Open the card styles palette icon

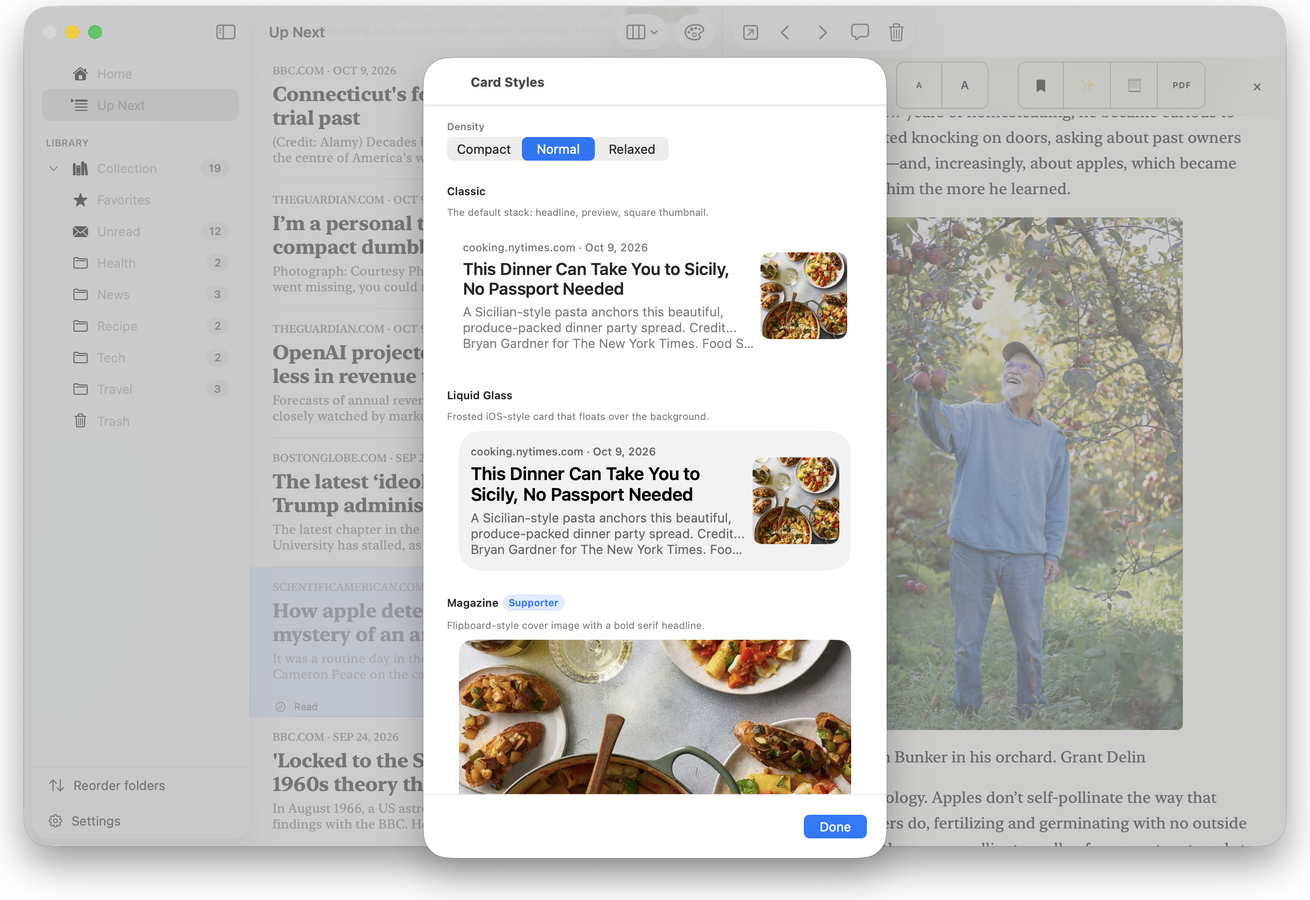[x=694, y=32]
